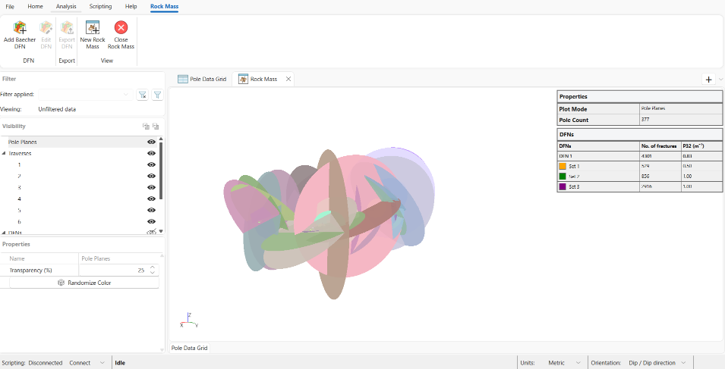Hide the Pole Planes layer
The height and width of the screenshot is (369, 725).
click(151, 142)
